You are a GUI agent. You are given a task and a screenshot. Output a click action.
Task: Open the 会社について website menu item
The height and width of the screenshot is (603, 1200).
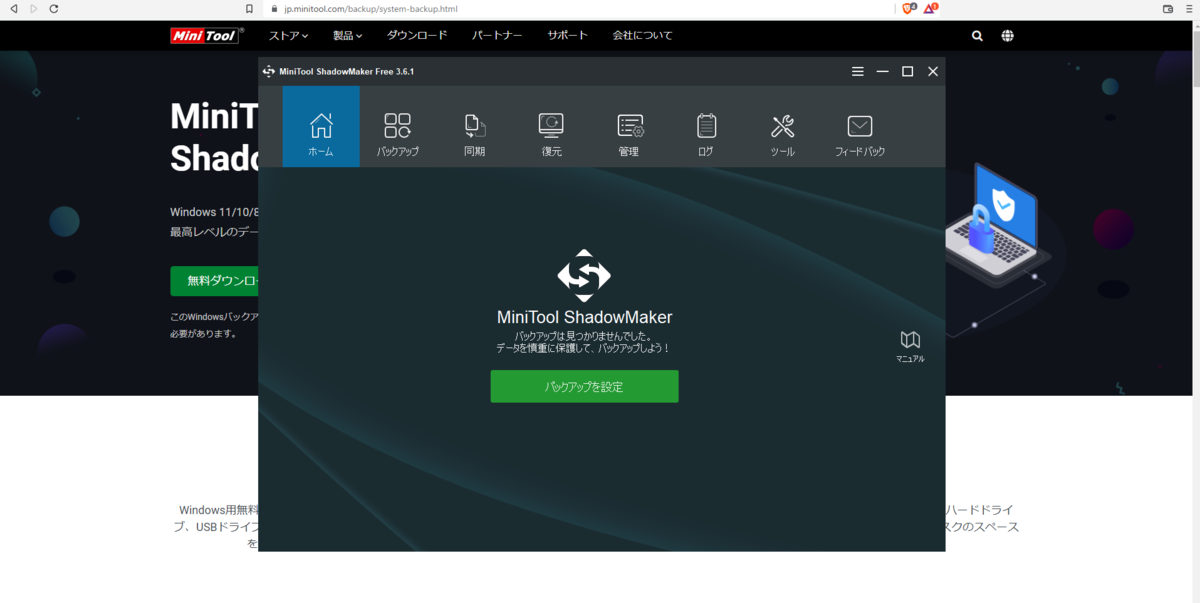642,35
